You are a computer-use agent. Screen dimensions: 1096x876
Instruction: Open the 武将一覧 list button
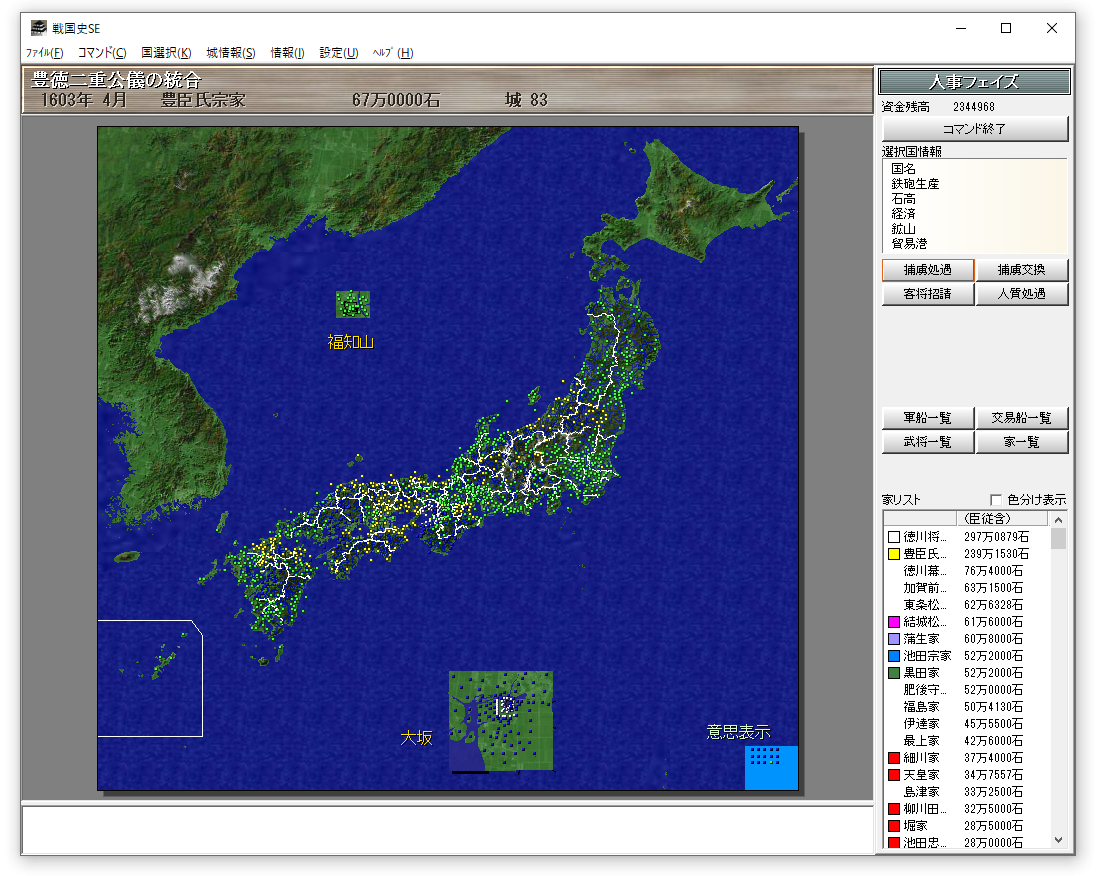point(928,442)
